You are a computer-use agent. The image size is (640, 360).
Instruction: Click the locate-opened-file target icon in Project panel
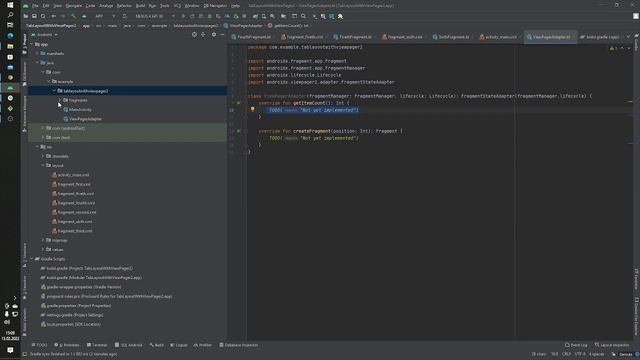194,35
